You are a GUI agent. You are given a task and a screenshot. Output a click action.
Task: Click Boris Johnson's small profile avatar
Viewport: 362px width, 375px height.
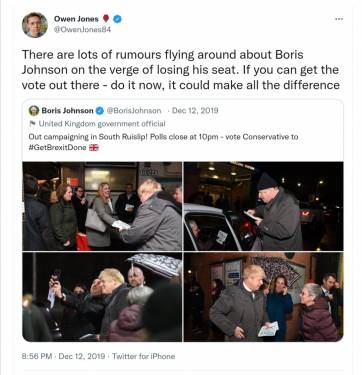34,110
